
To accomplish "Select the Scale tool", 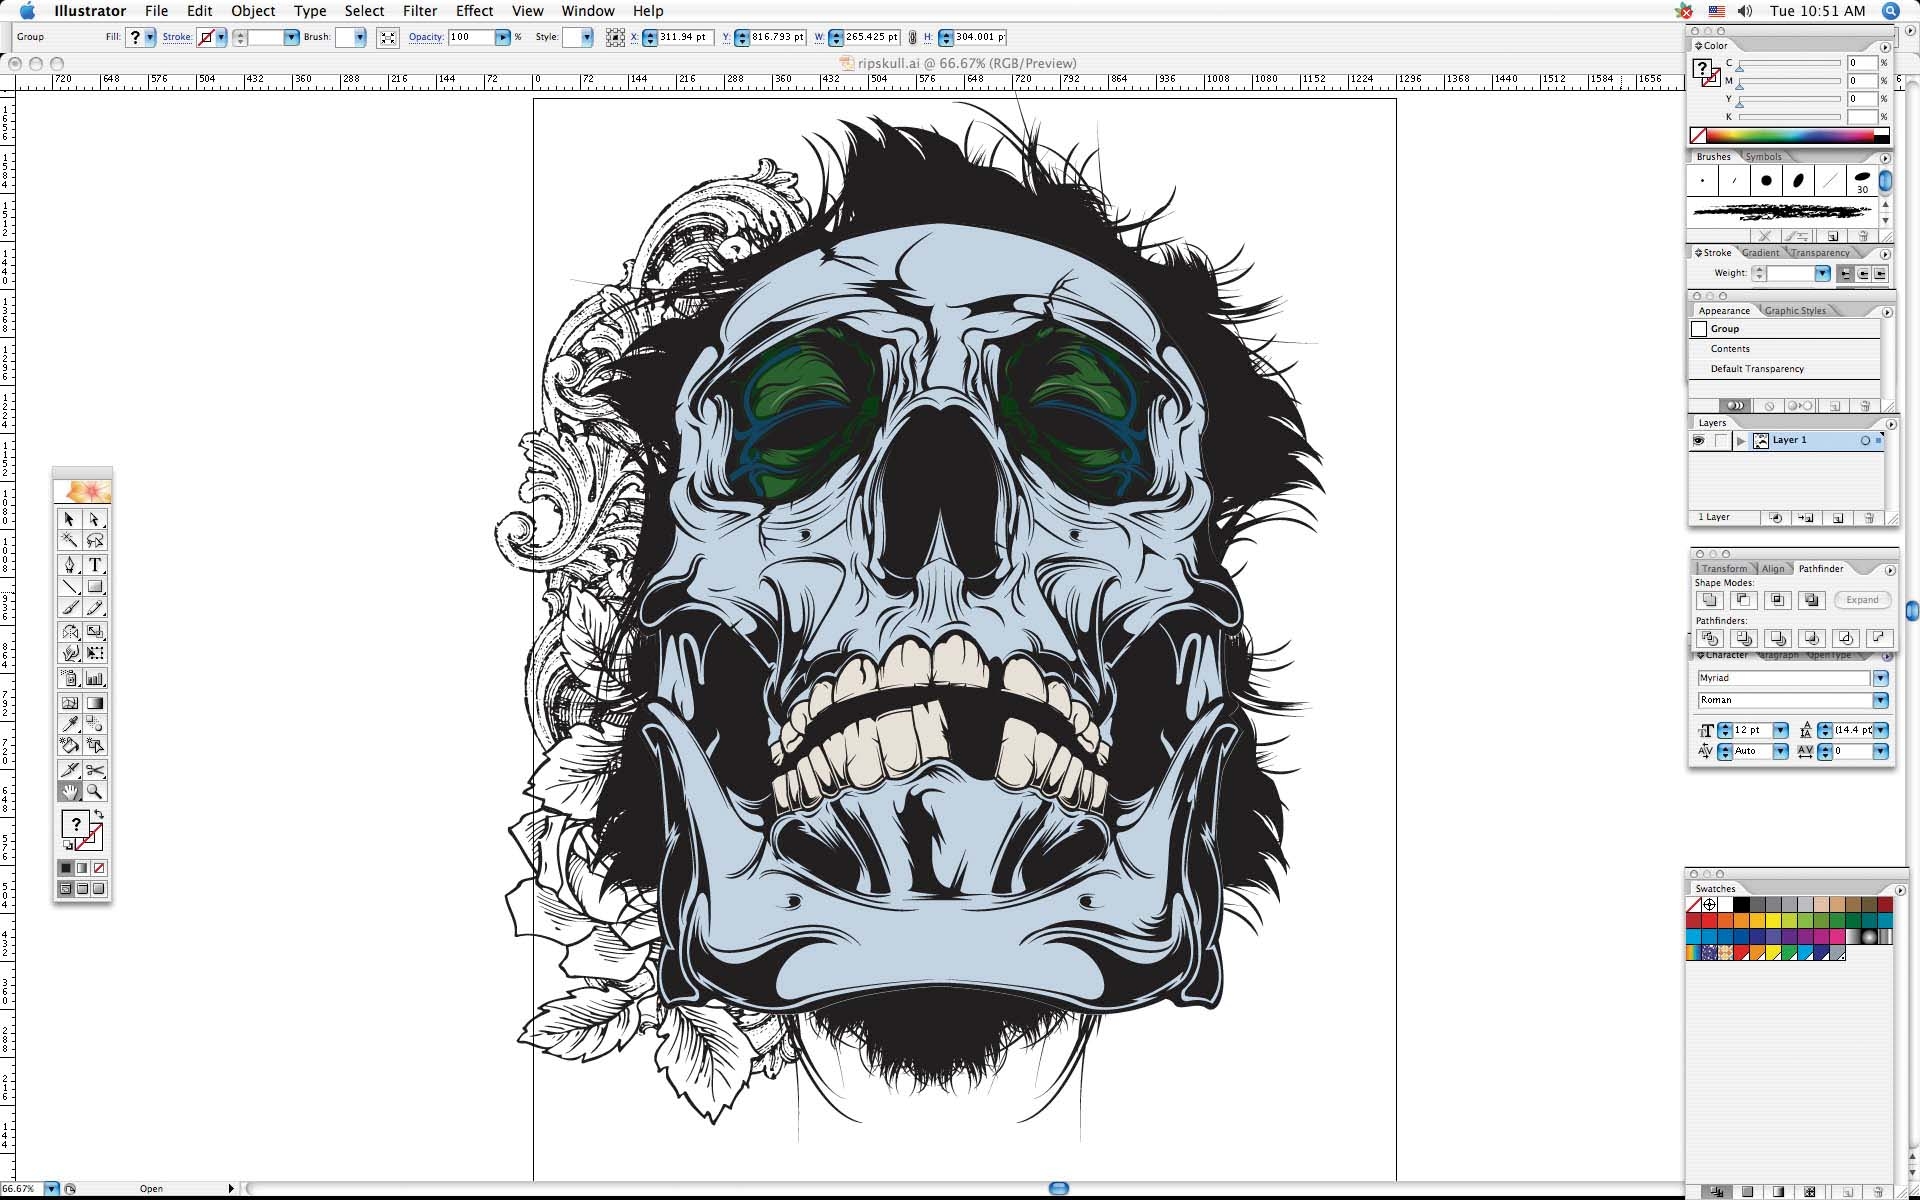I will [95, 632].
